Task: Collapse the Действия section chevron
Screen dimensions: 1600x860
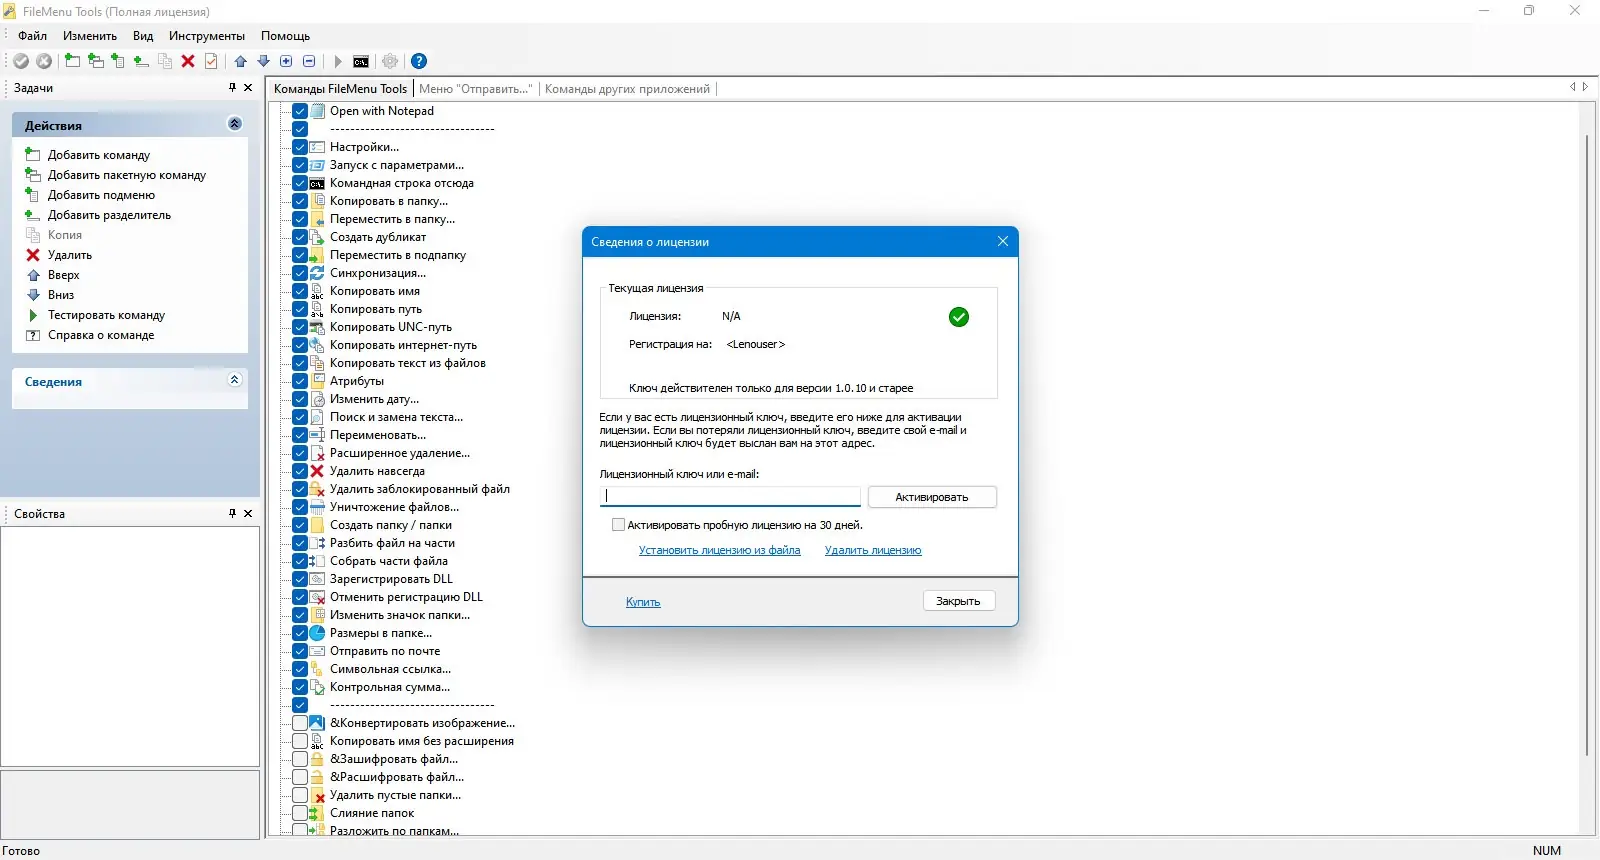Action: pos(235,124)
